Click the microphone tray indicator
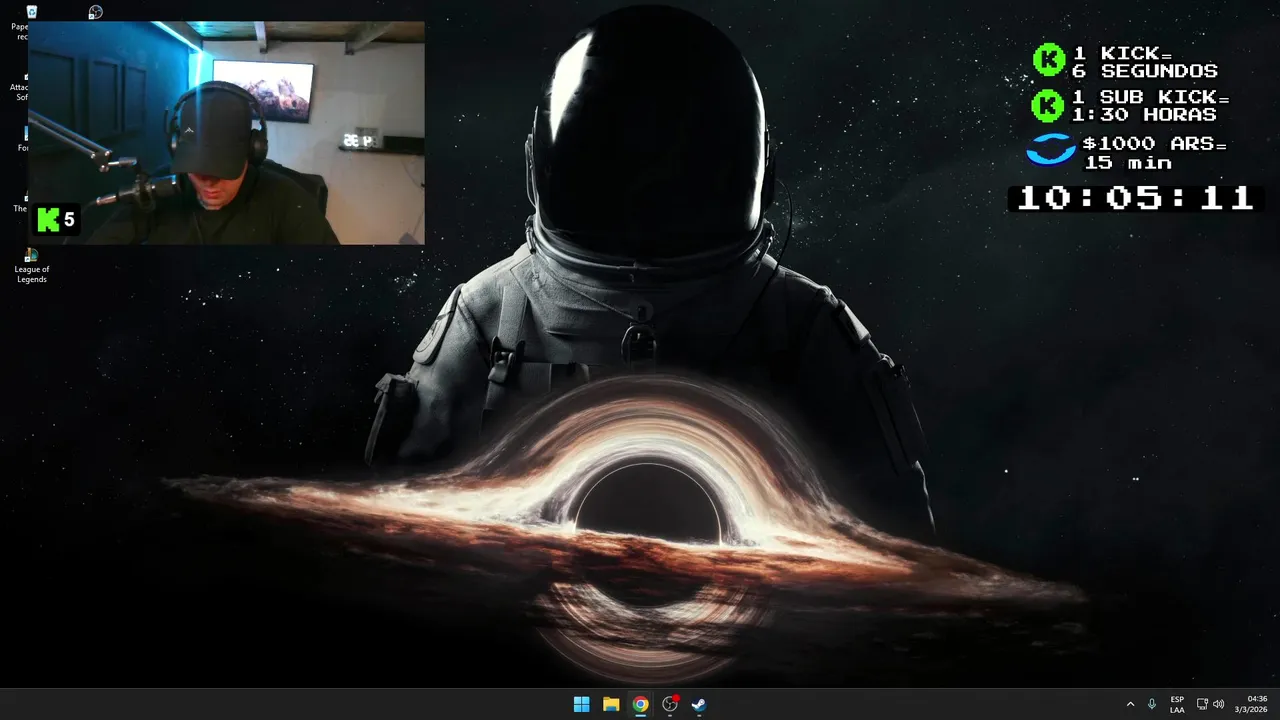Screen dimensions: 1280x720 tap(1152, 704)
